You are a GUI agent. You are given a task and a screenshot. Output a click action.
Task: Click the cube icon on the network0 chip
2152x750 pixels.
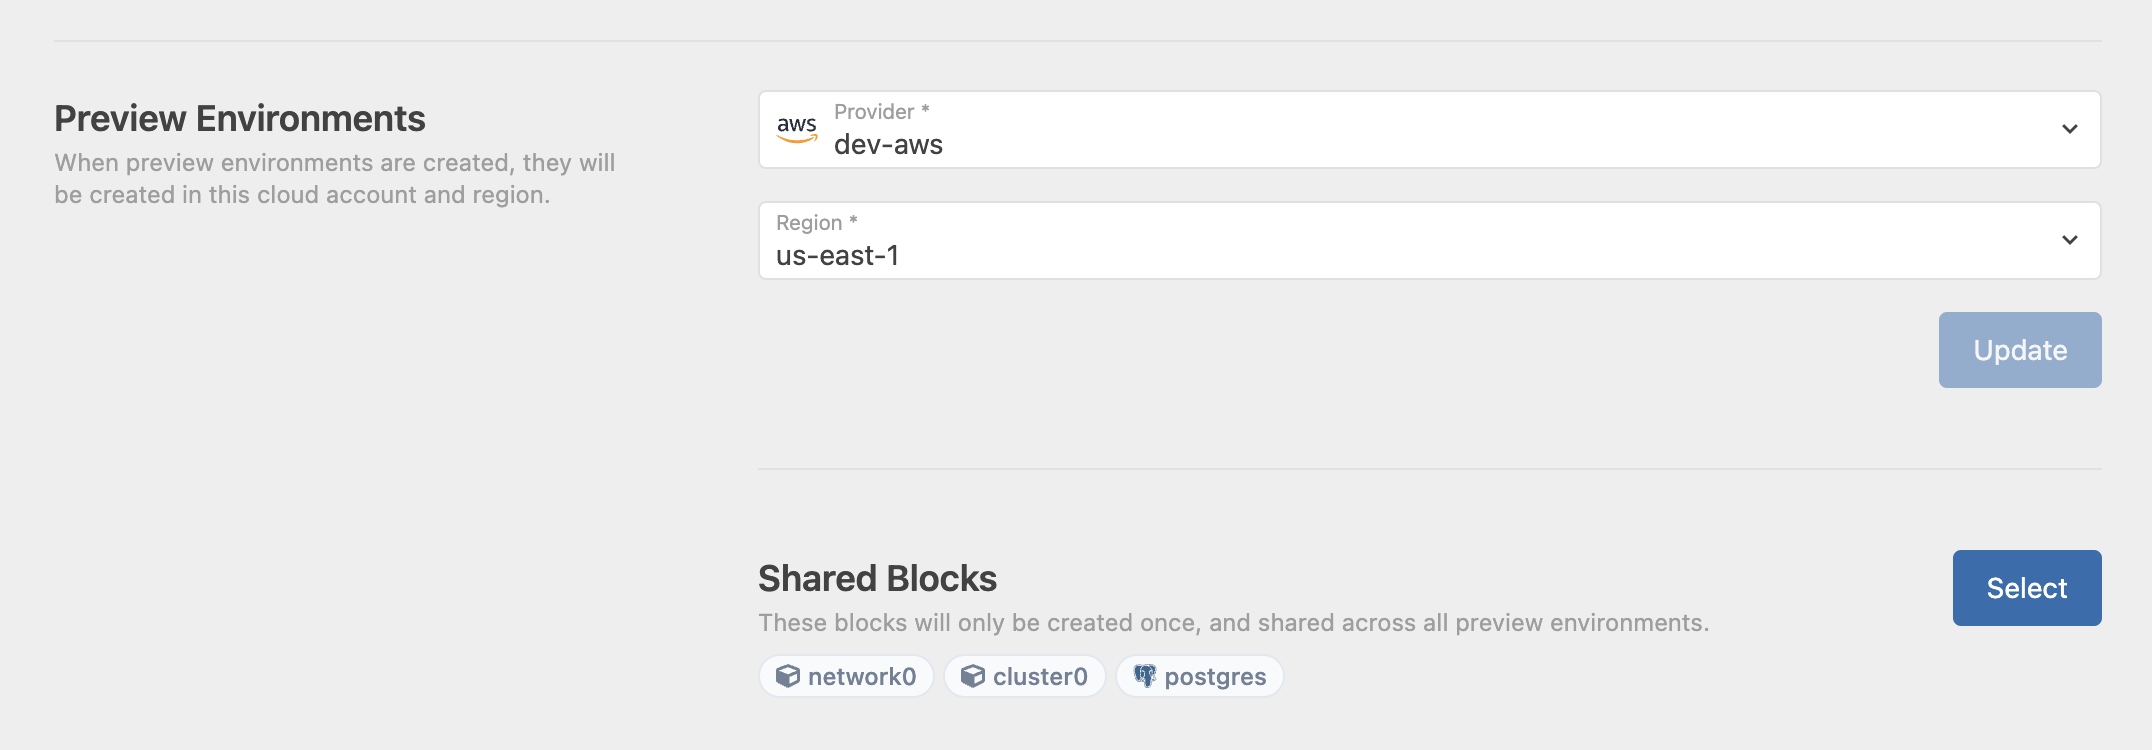(x=789, y=676)
